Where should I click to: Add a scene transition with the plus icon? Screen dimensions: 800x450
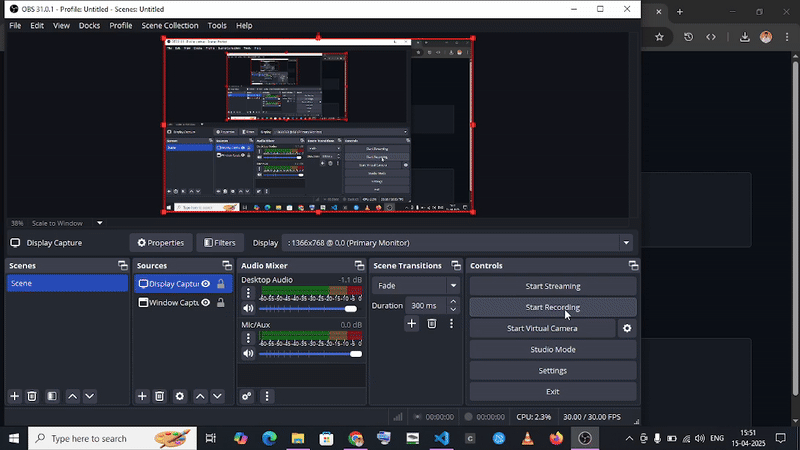[411, 323]
